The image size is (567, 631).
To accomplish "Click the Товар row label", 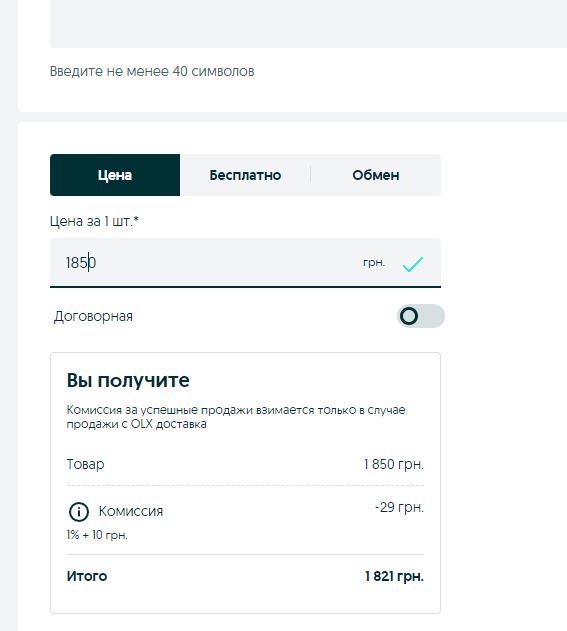I will coord(85,464).
